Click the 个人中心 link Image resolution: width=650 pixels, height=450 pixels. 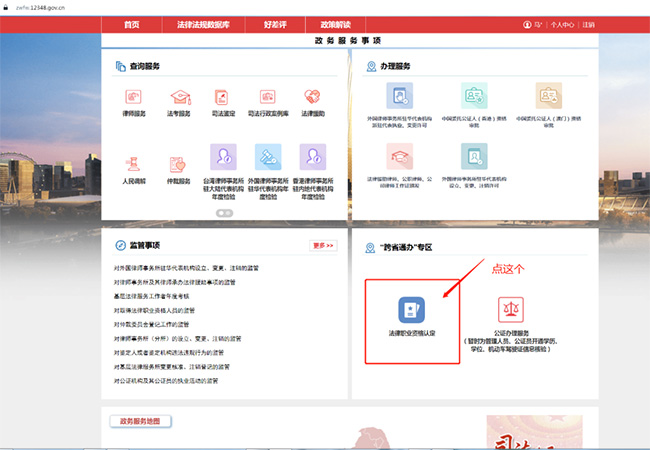(x=561, y=25)
